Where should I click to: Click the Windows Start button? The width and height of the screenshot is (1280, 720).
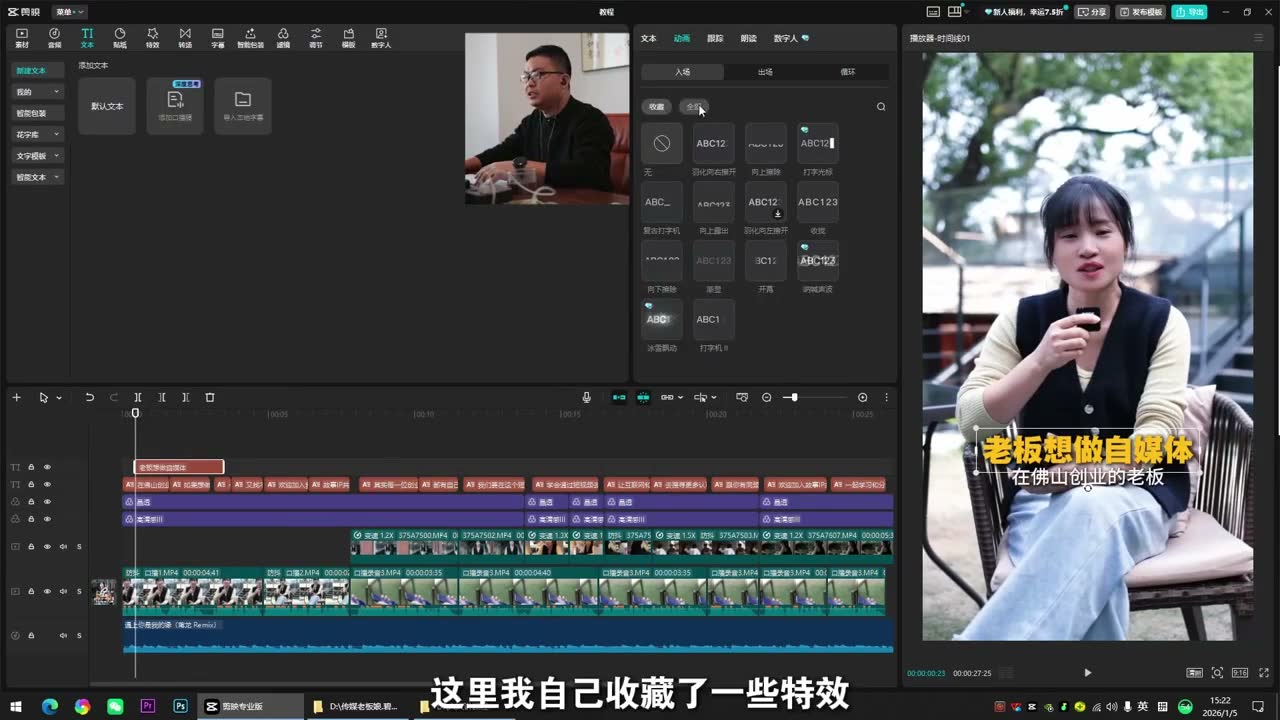pyautogui.click(x=16, y=706)
